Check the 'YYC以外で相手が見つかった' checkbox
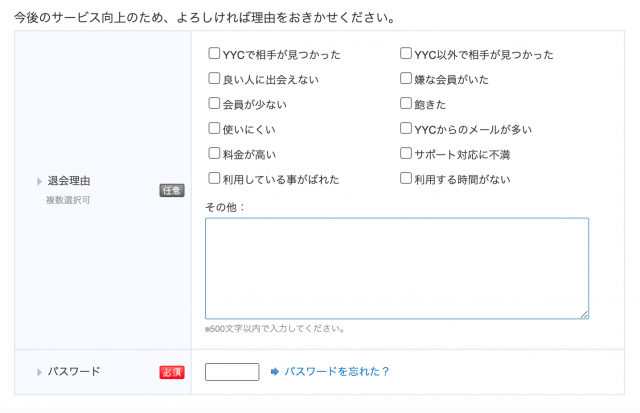 [x=406, y=54]
